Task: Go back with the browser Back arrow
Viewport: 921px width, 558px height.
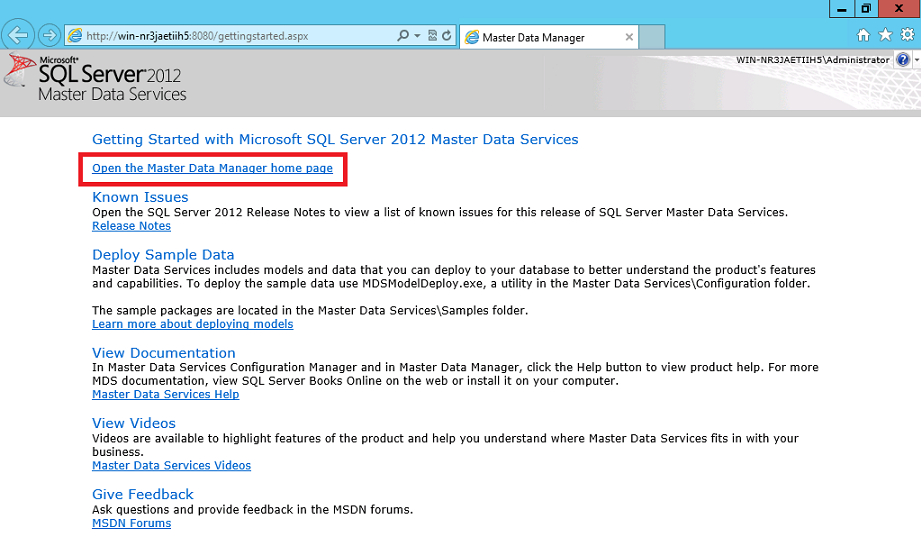Action: (18, 35)
